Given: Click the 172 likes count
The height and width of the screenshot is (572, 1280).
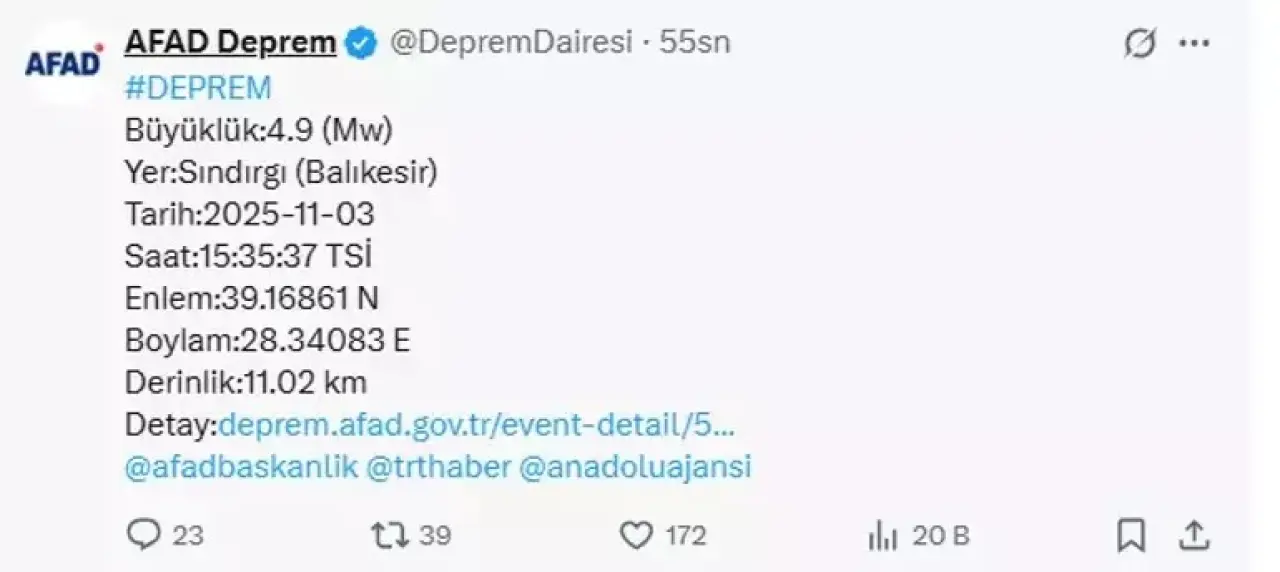Looking at the screenshot, I should click(x=686, y=536).
